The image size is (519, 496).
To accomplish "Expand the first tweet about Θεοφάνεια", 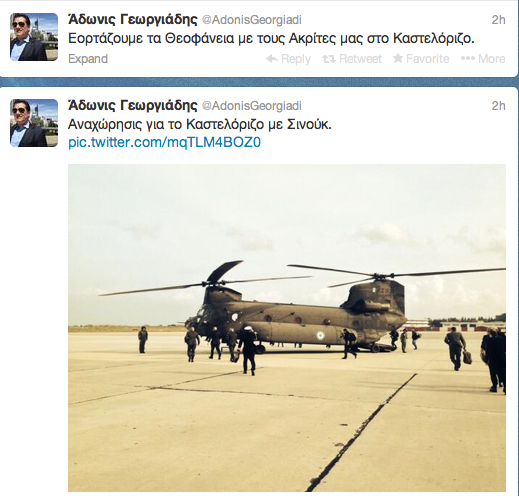I will click(x=88, y=59).
